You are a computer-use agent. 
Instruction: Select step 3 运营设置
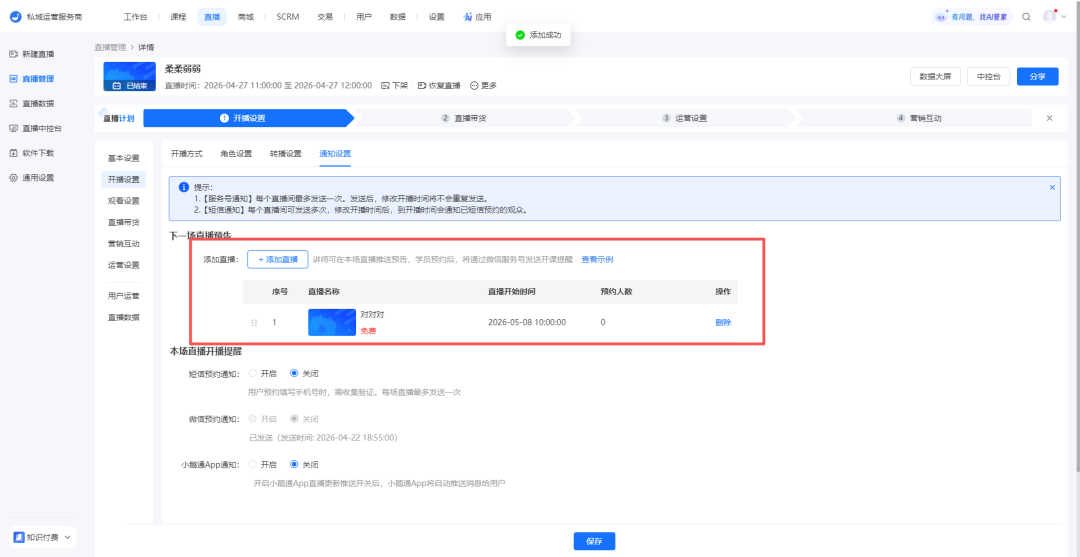(x=685, y=118)
